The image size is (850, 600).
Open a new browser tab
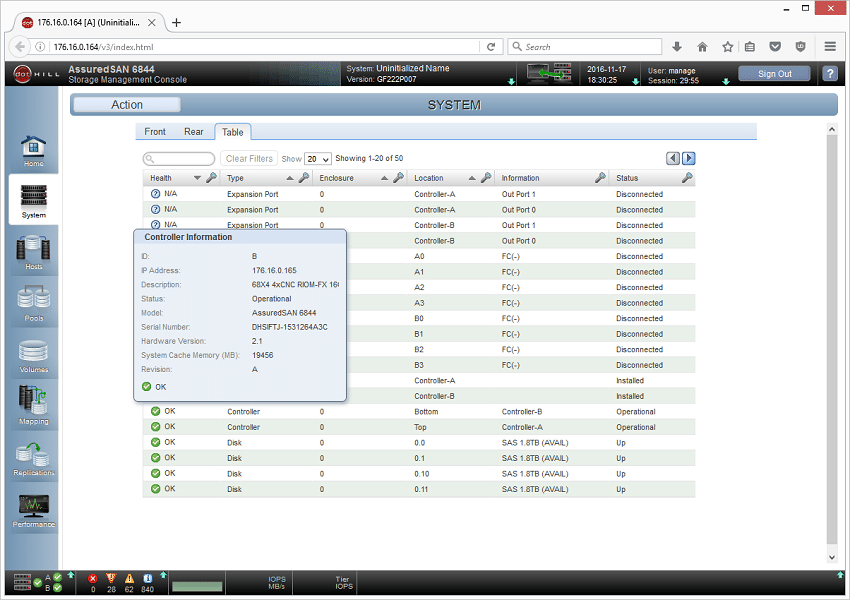tap(177, 22)
